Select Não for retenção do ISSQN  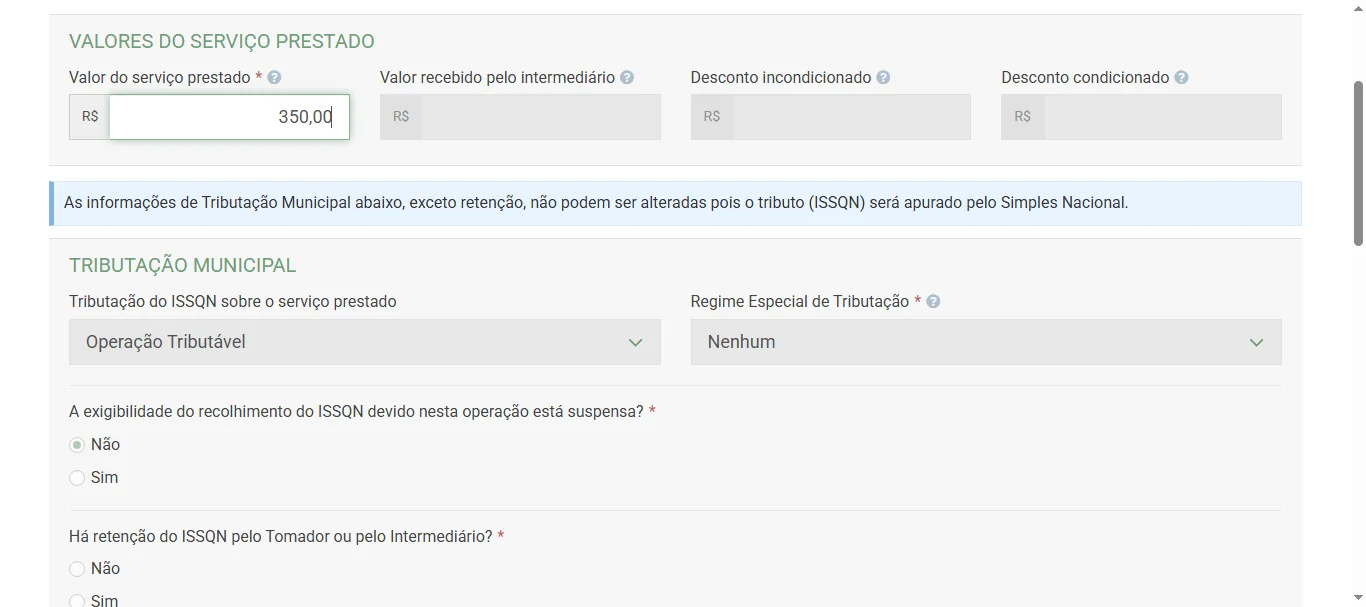pos(77,568)
